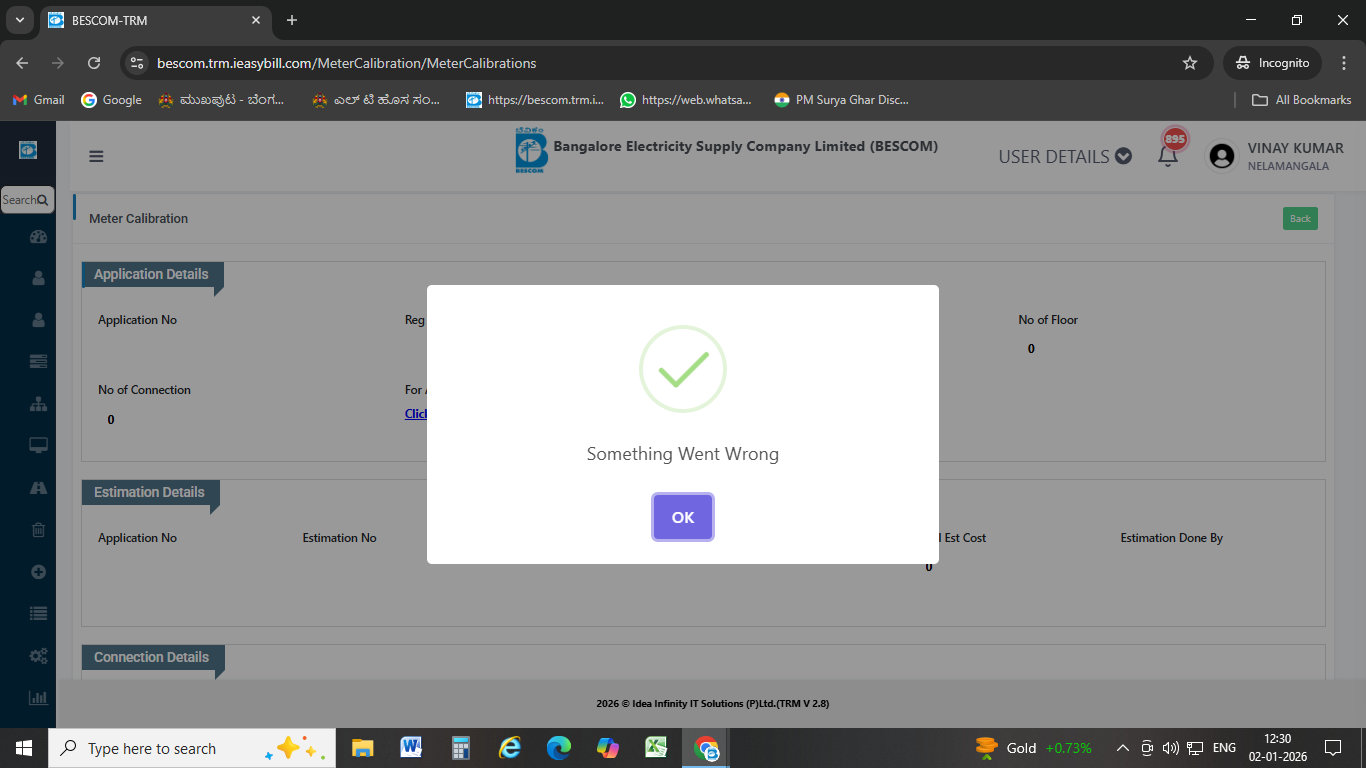Viewport: 1366px width, 768px height.
Task: Click the Idea Infinity IT Solutions footer text
Action: (713, 704)
